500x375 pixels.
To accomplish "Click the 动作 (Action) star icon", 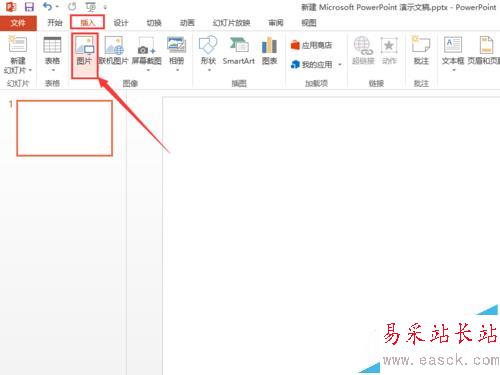I will [389, 45].
